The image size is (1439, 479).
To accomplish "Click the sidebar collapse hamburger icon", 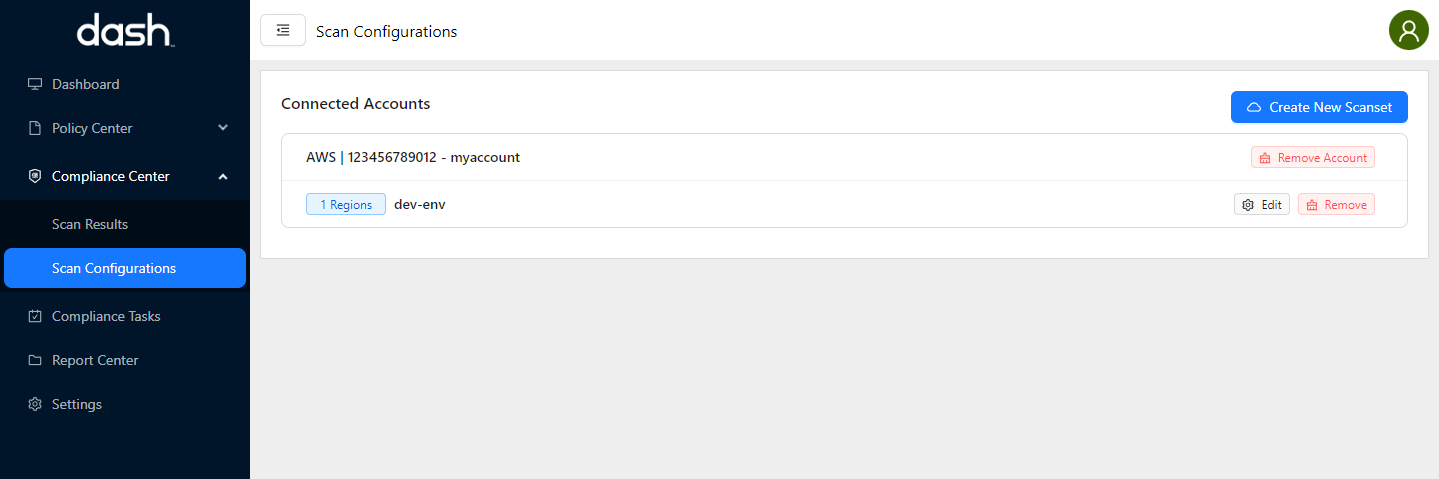I will click(x=283, y=31).
